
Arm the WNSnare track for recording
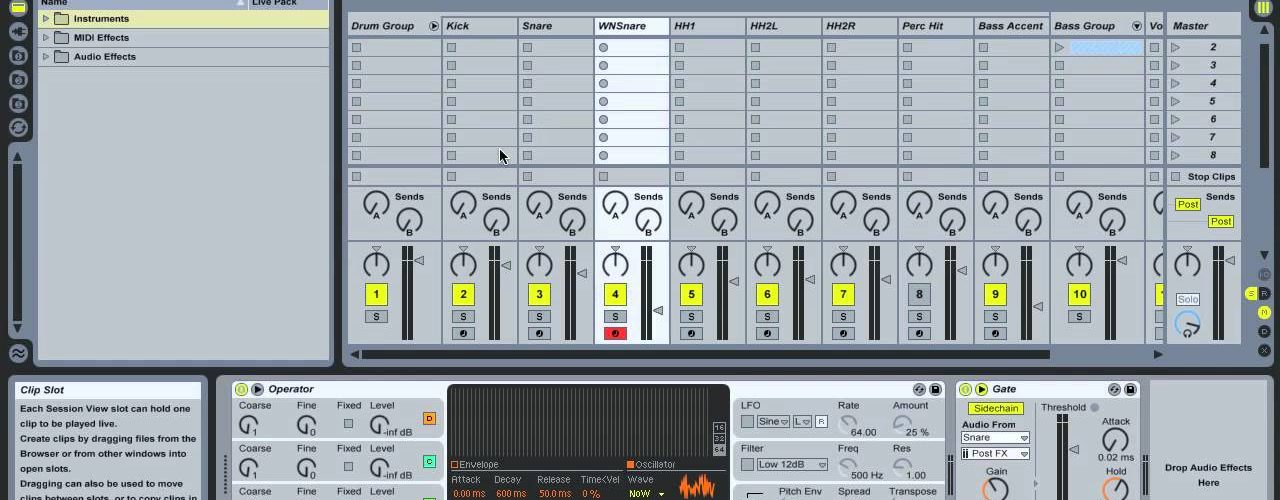[x=615, y=333]
